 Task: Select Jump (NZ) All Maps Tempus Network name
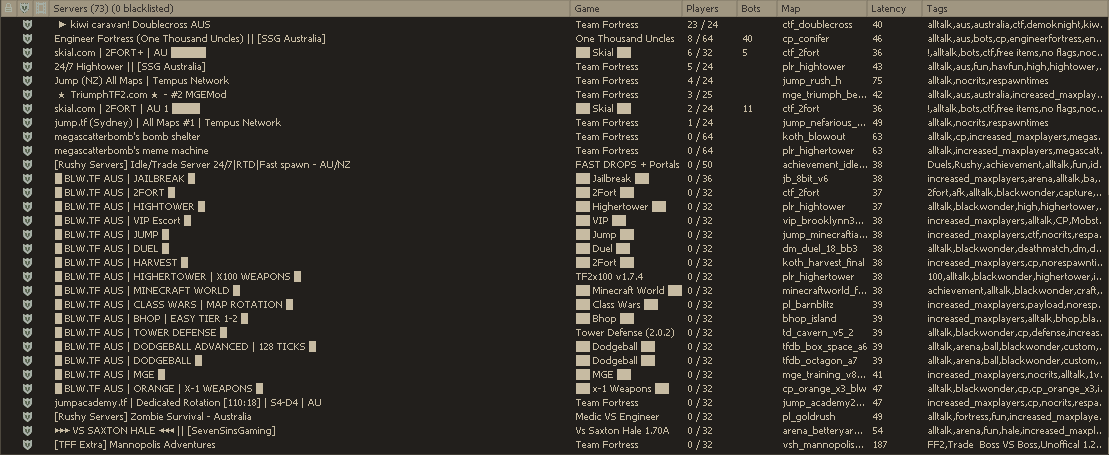141,81
